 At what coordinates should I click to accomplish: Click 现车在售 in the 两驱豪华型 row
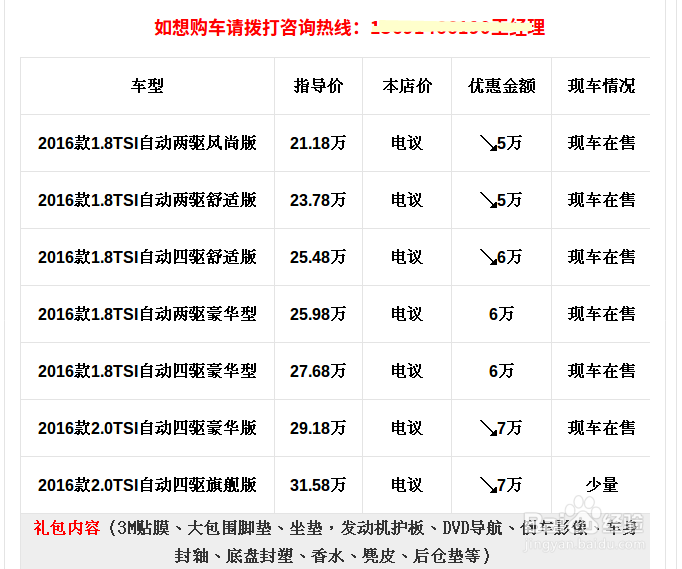tap(601, 314)
